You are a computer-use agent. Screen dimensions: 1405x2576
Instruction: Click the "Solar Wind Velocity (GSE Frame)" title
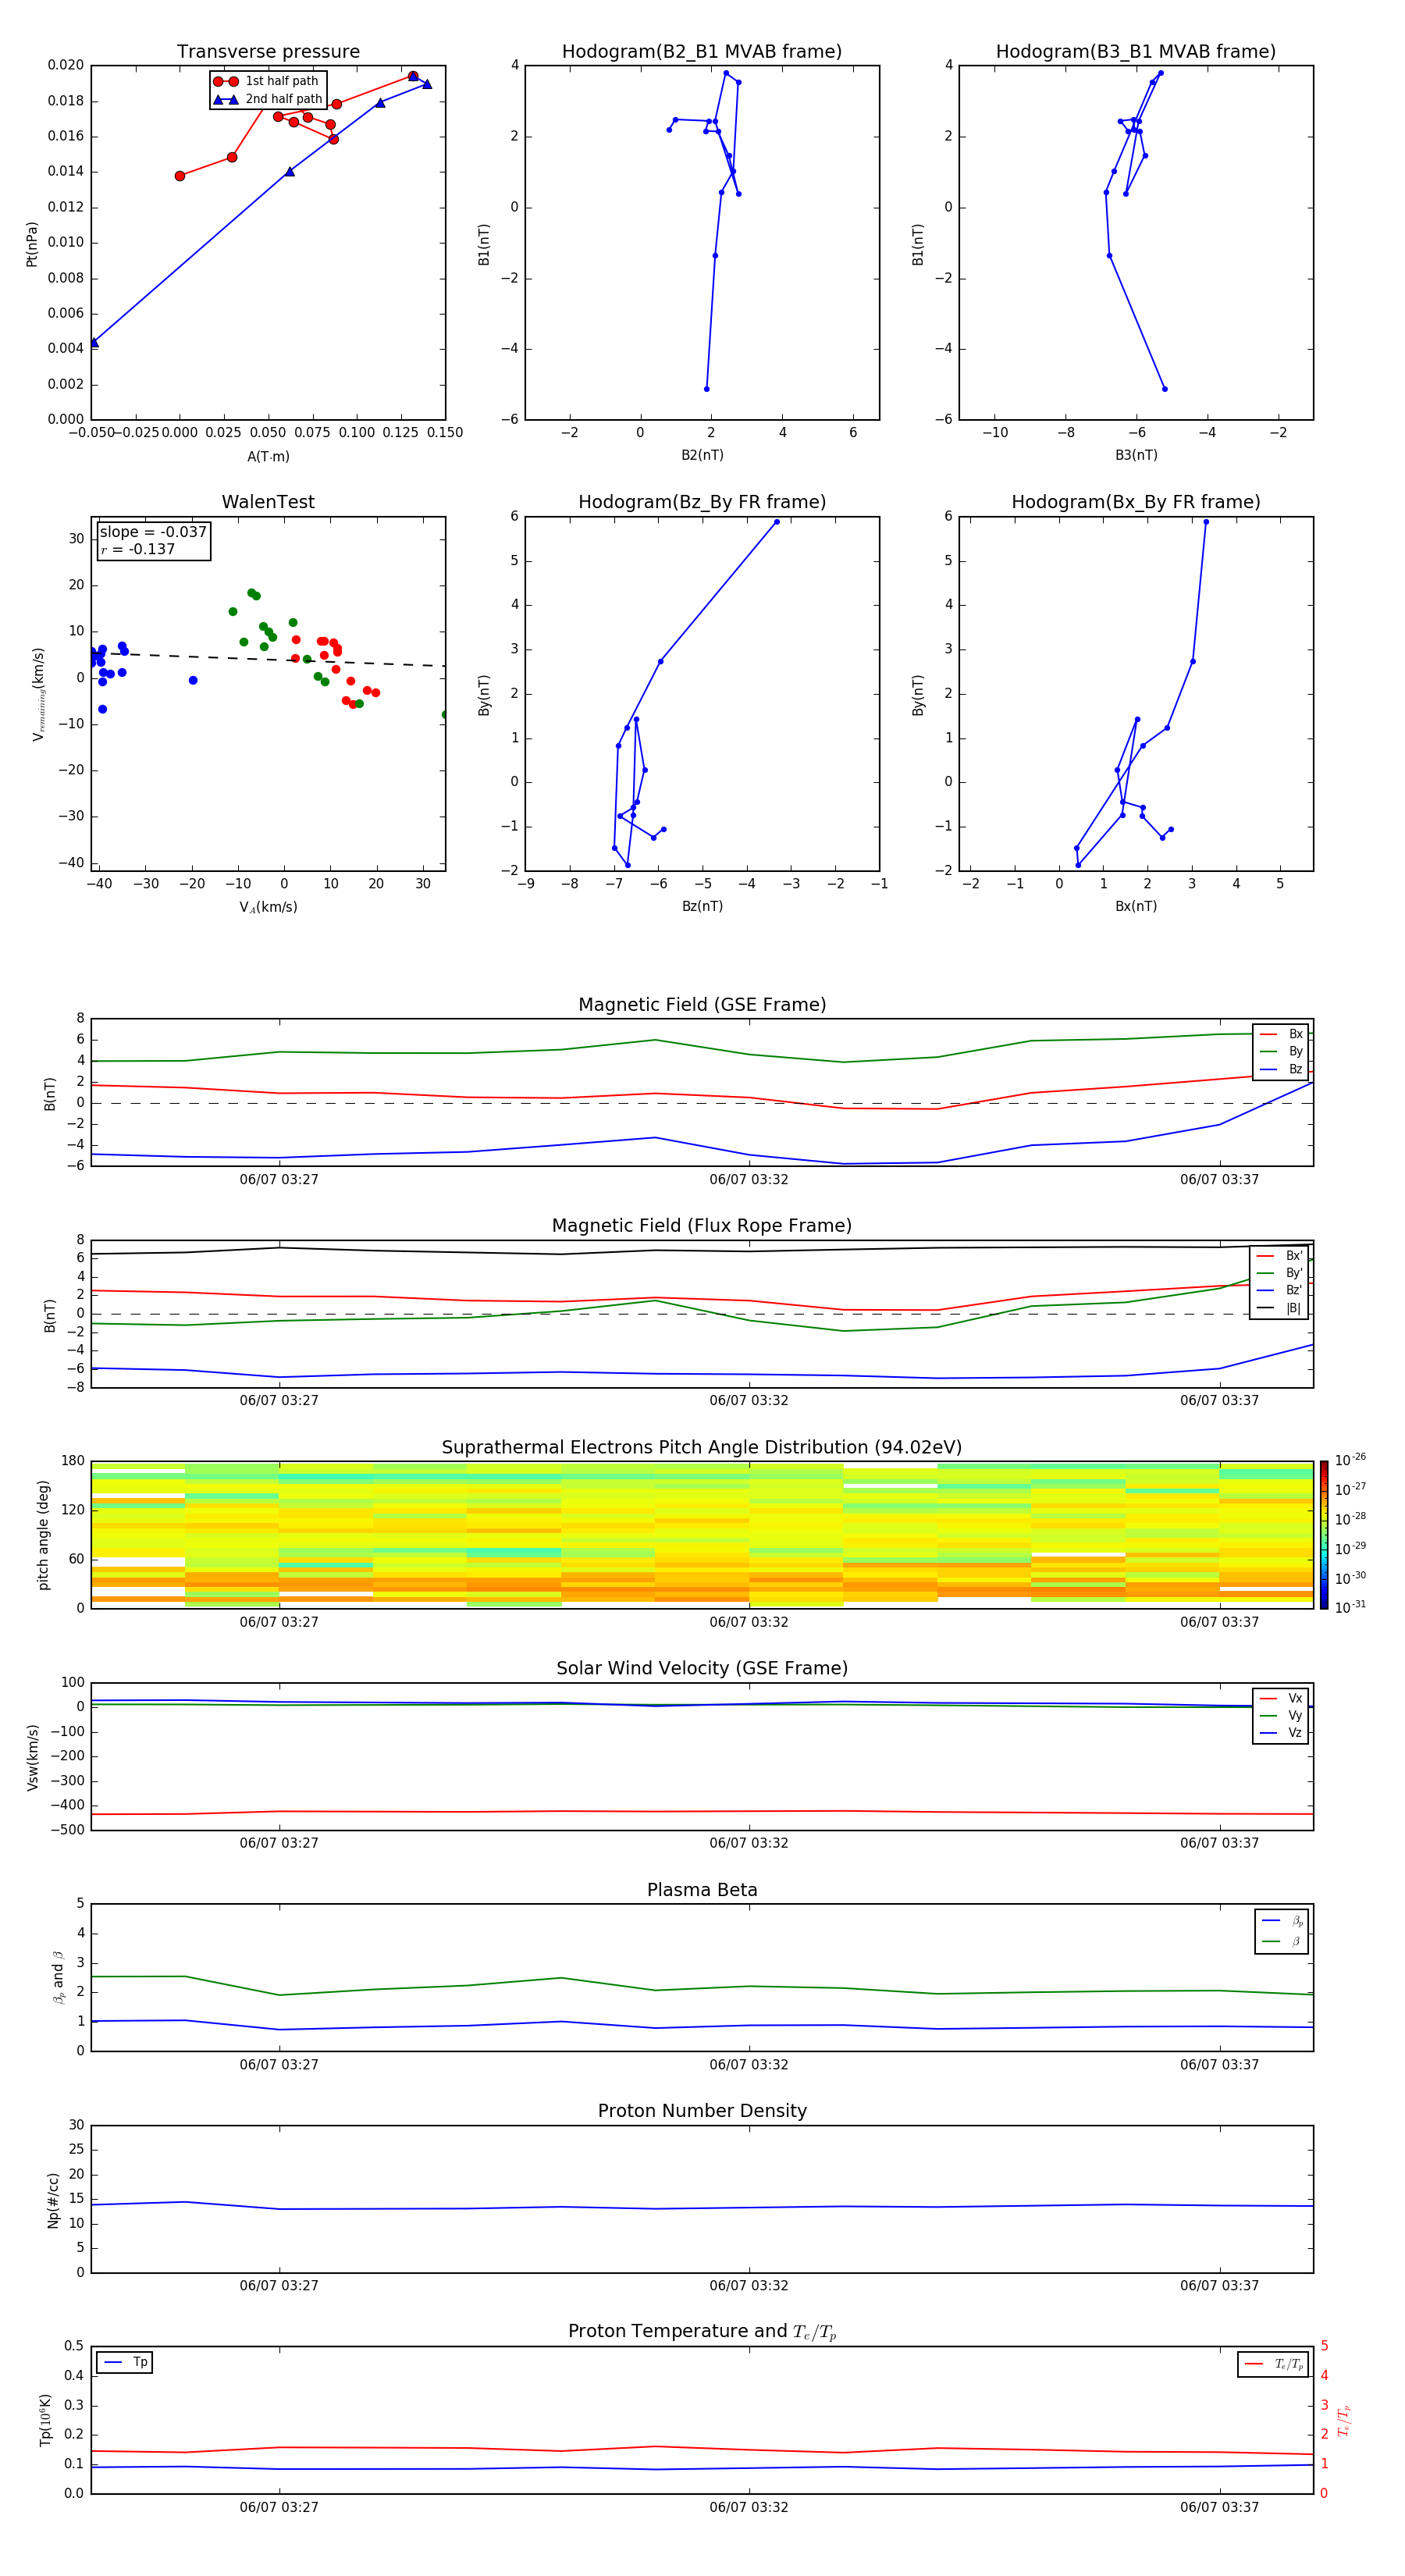[702, 1669]
